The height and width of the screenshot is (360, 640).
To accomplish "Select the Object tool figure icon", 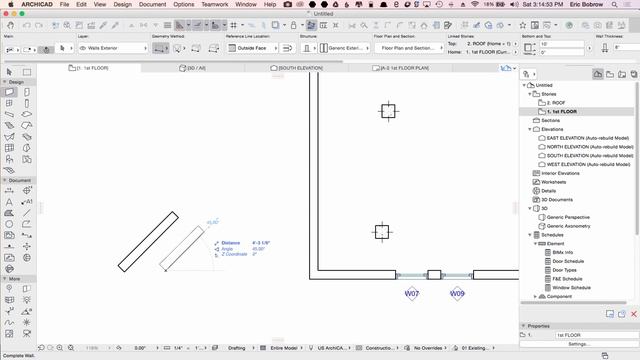I will point(9,159).
